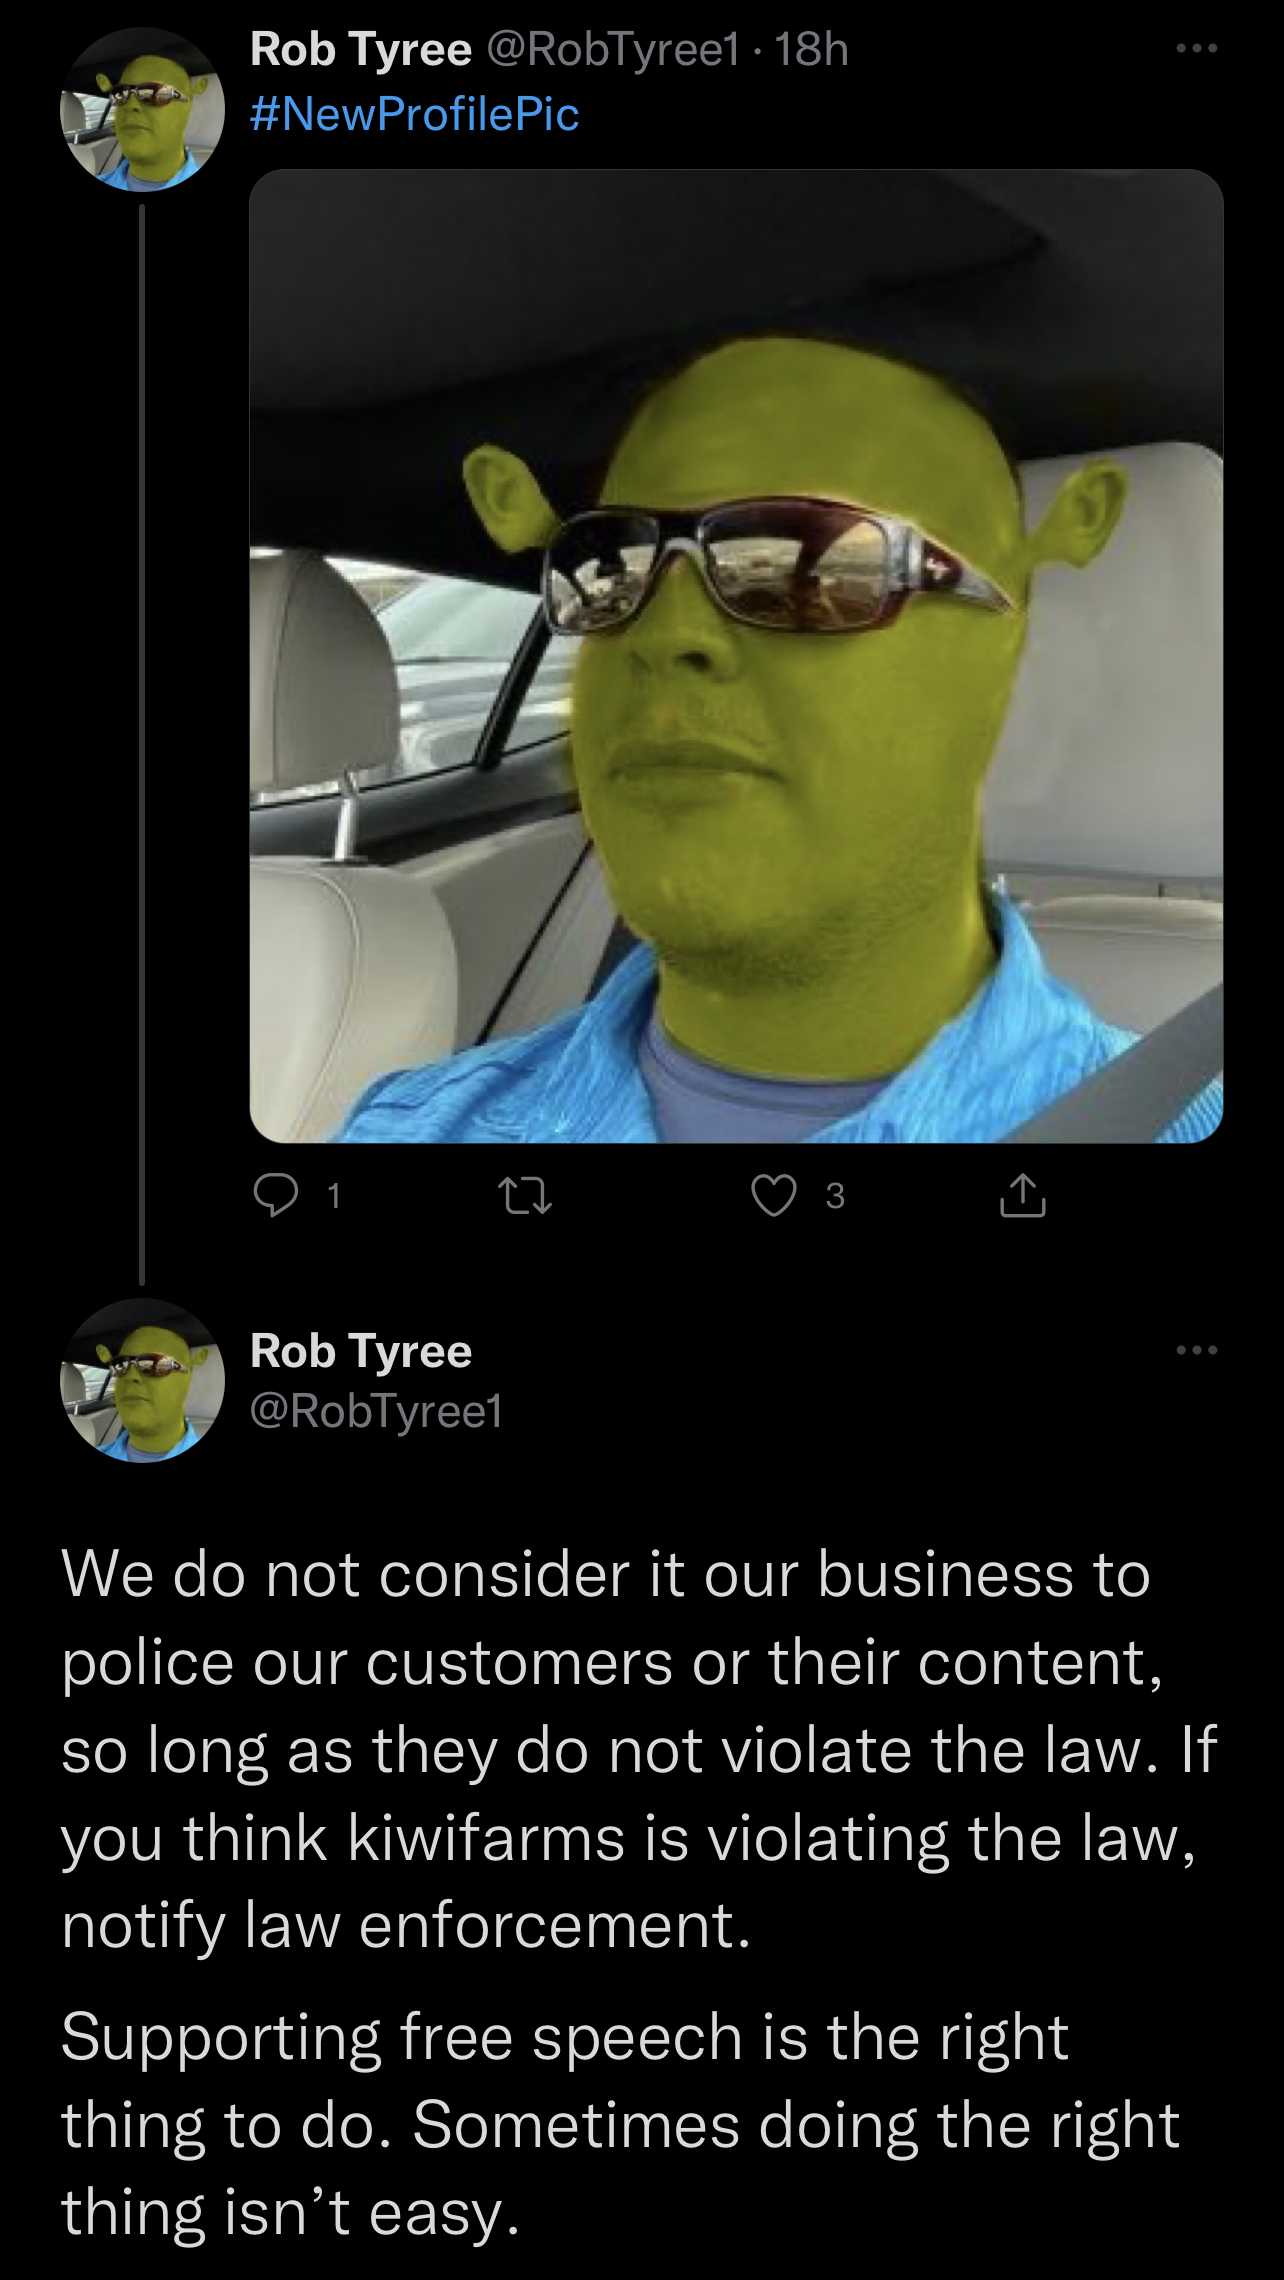Click the reply speech bubble icon
The height and width of the screenshot is (2280, 1284).
pos(275,1196)
